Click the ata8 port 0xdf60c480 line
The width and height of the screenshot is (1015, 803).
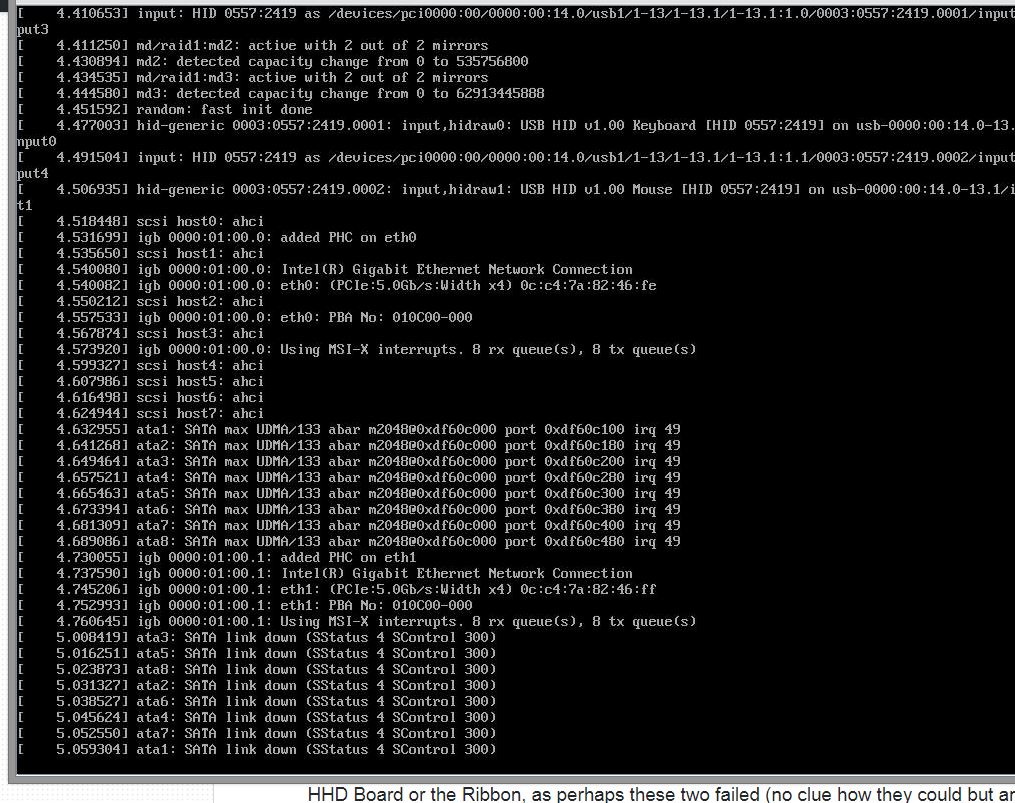pos(349,541)
